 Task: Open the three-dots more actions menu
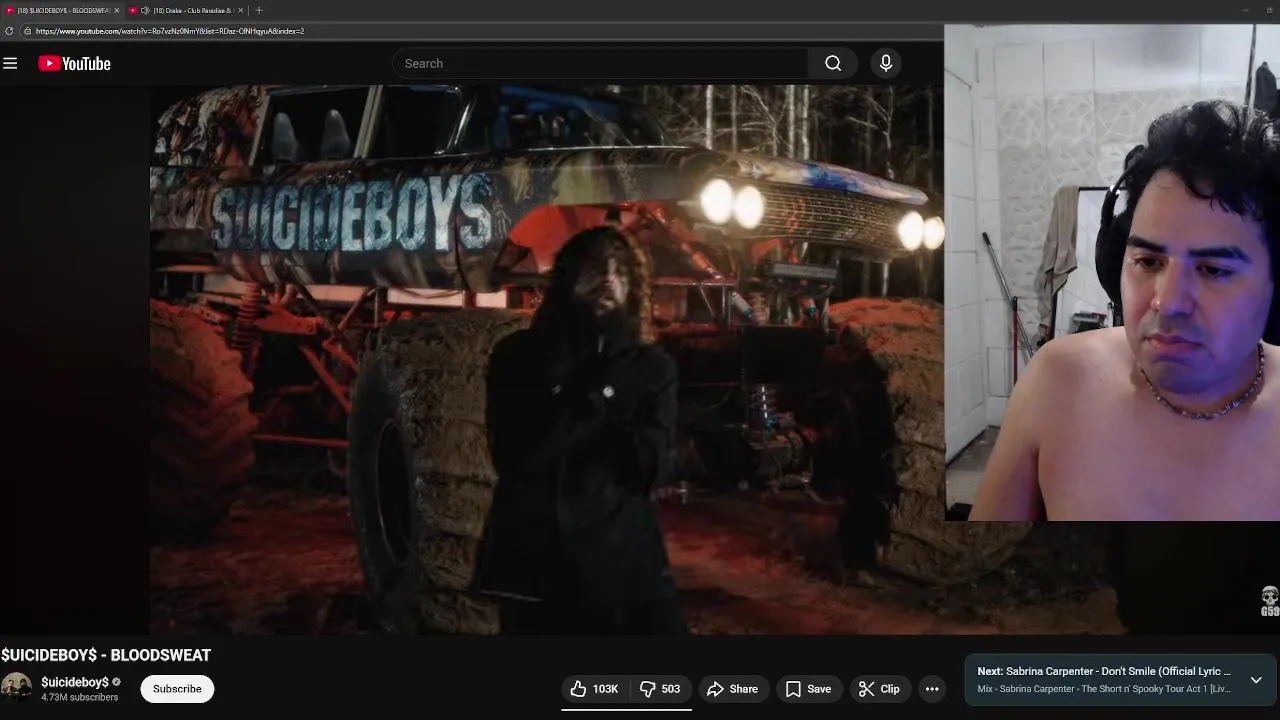coord(932,689)
